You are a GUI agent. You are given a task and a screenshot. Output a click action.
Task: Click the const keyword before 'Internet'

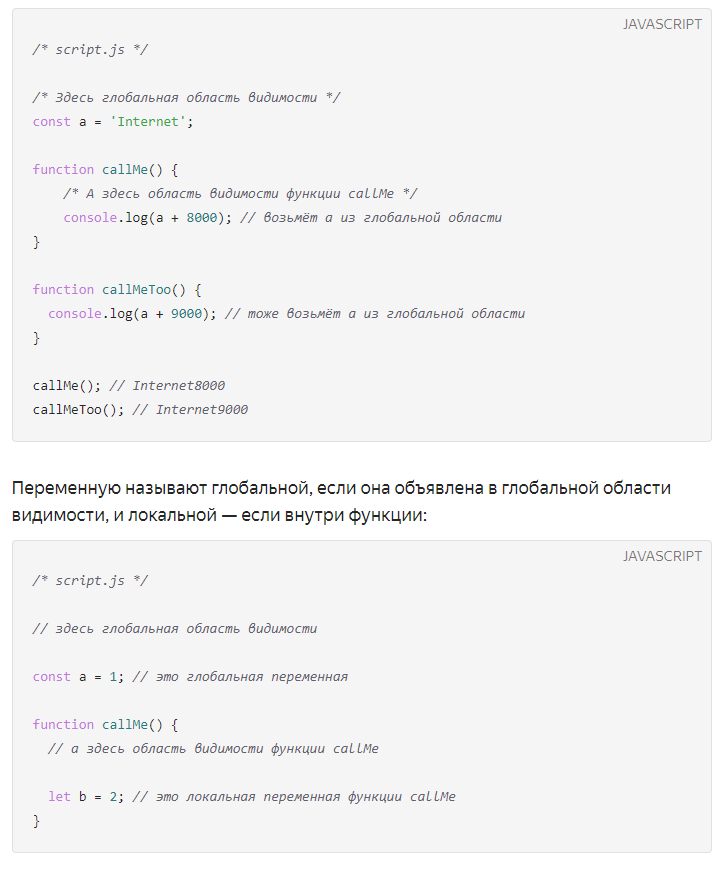52,122
